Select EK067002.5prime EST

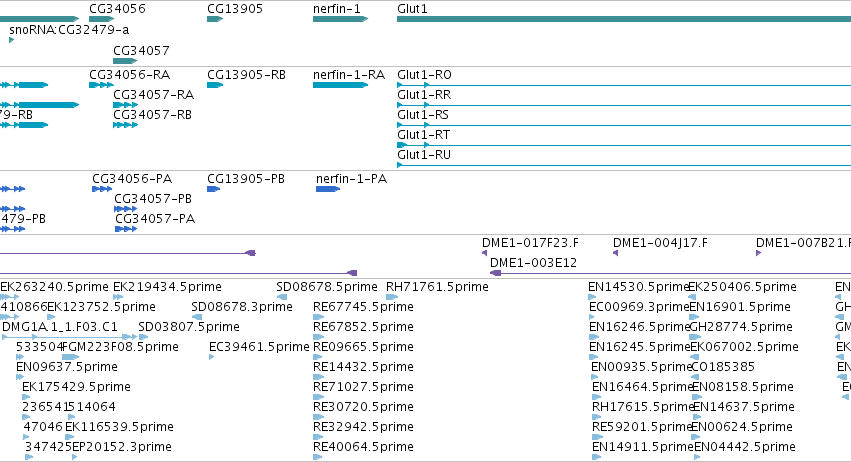(x=744, y=347)
